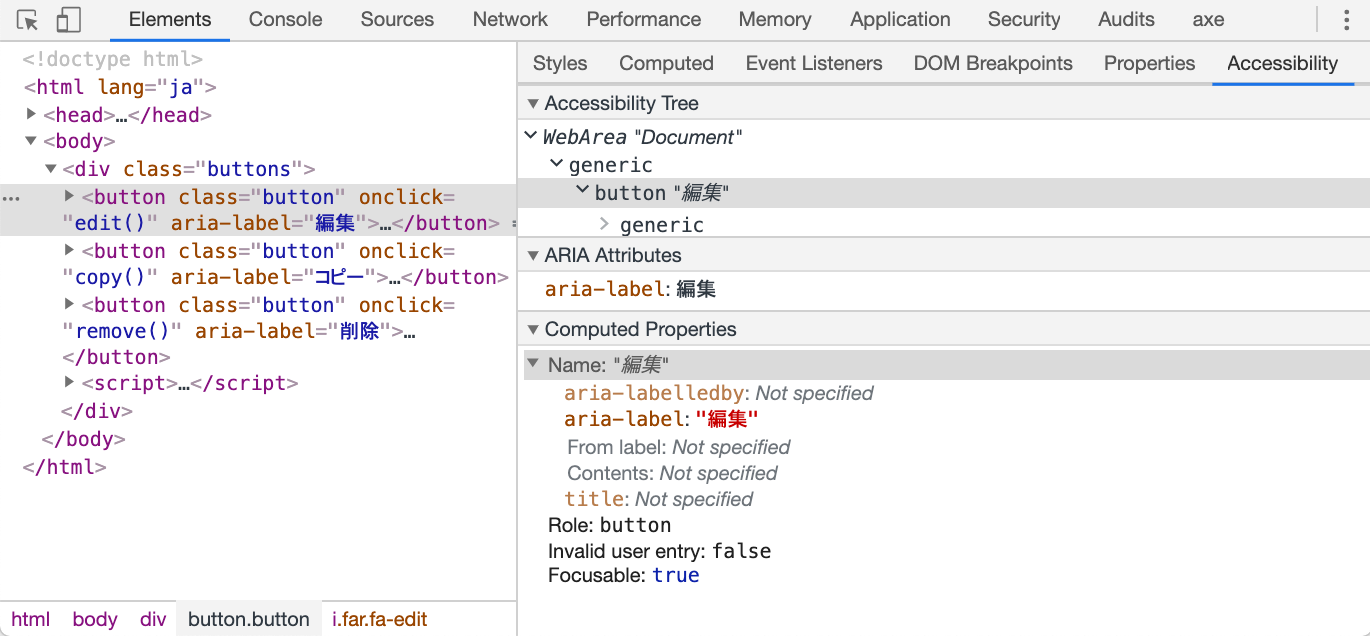Collapse the Accessibility Tree section
The height and width of the screenshot is (636, 1370).
click(x=533, y=103)
